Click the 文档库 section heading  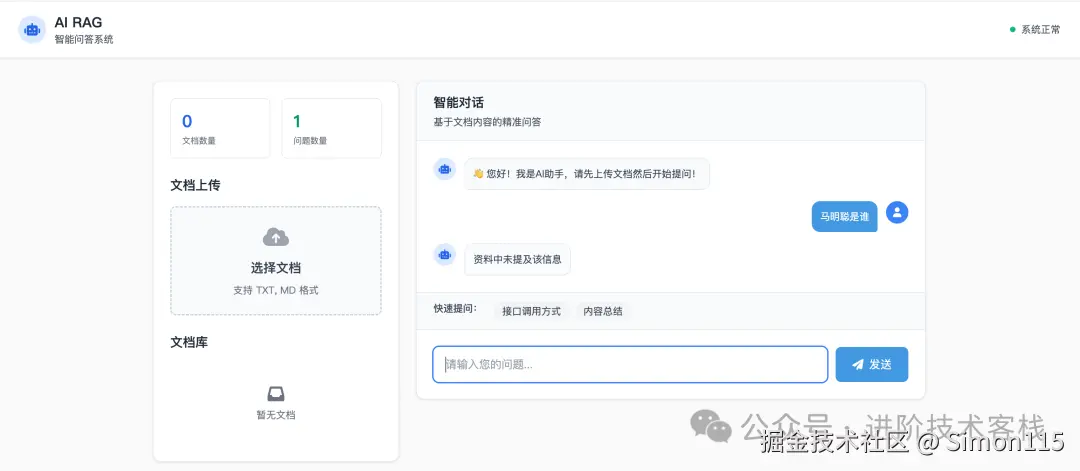click(x=189, y=342)
